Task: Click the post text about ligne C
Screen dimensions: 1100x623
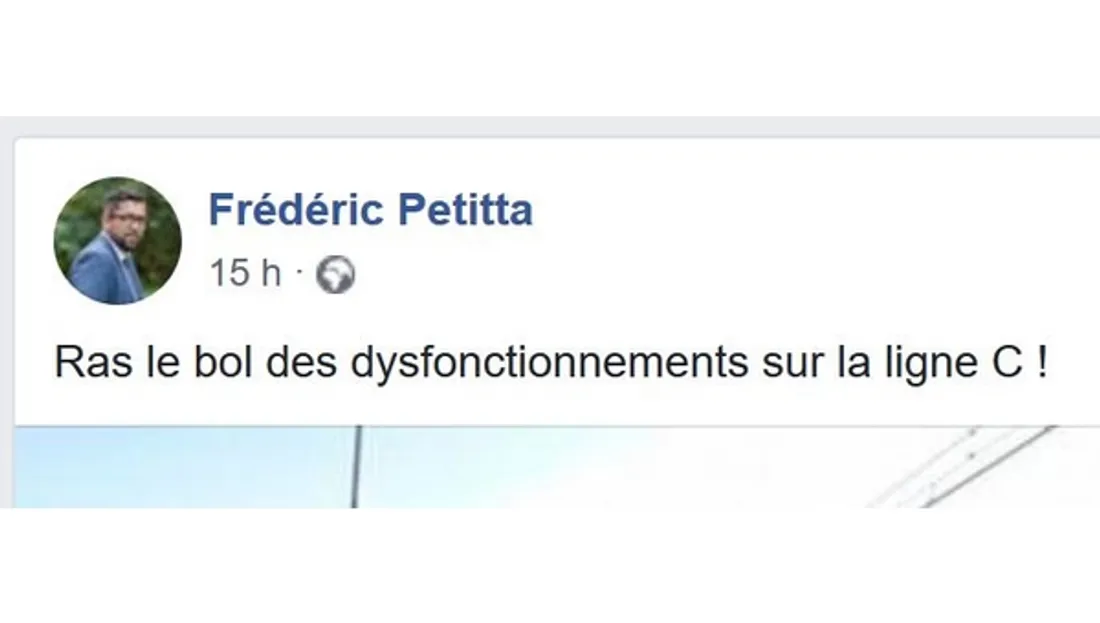Action: click(550, 363)
